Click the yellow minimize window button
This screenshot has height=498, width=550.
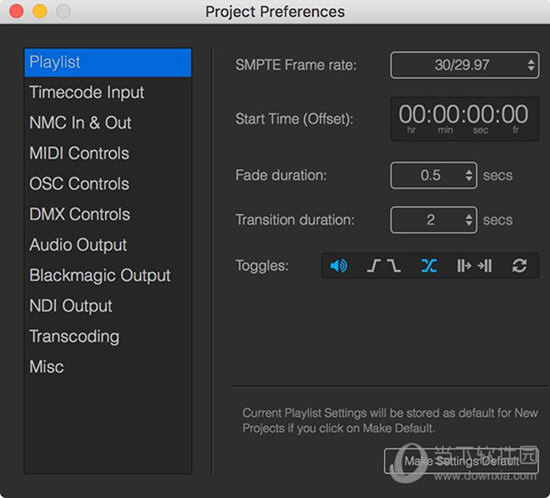click(40, 11)
